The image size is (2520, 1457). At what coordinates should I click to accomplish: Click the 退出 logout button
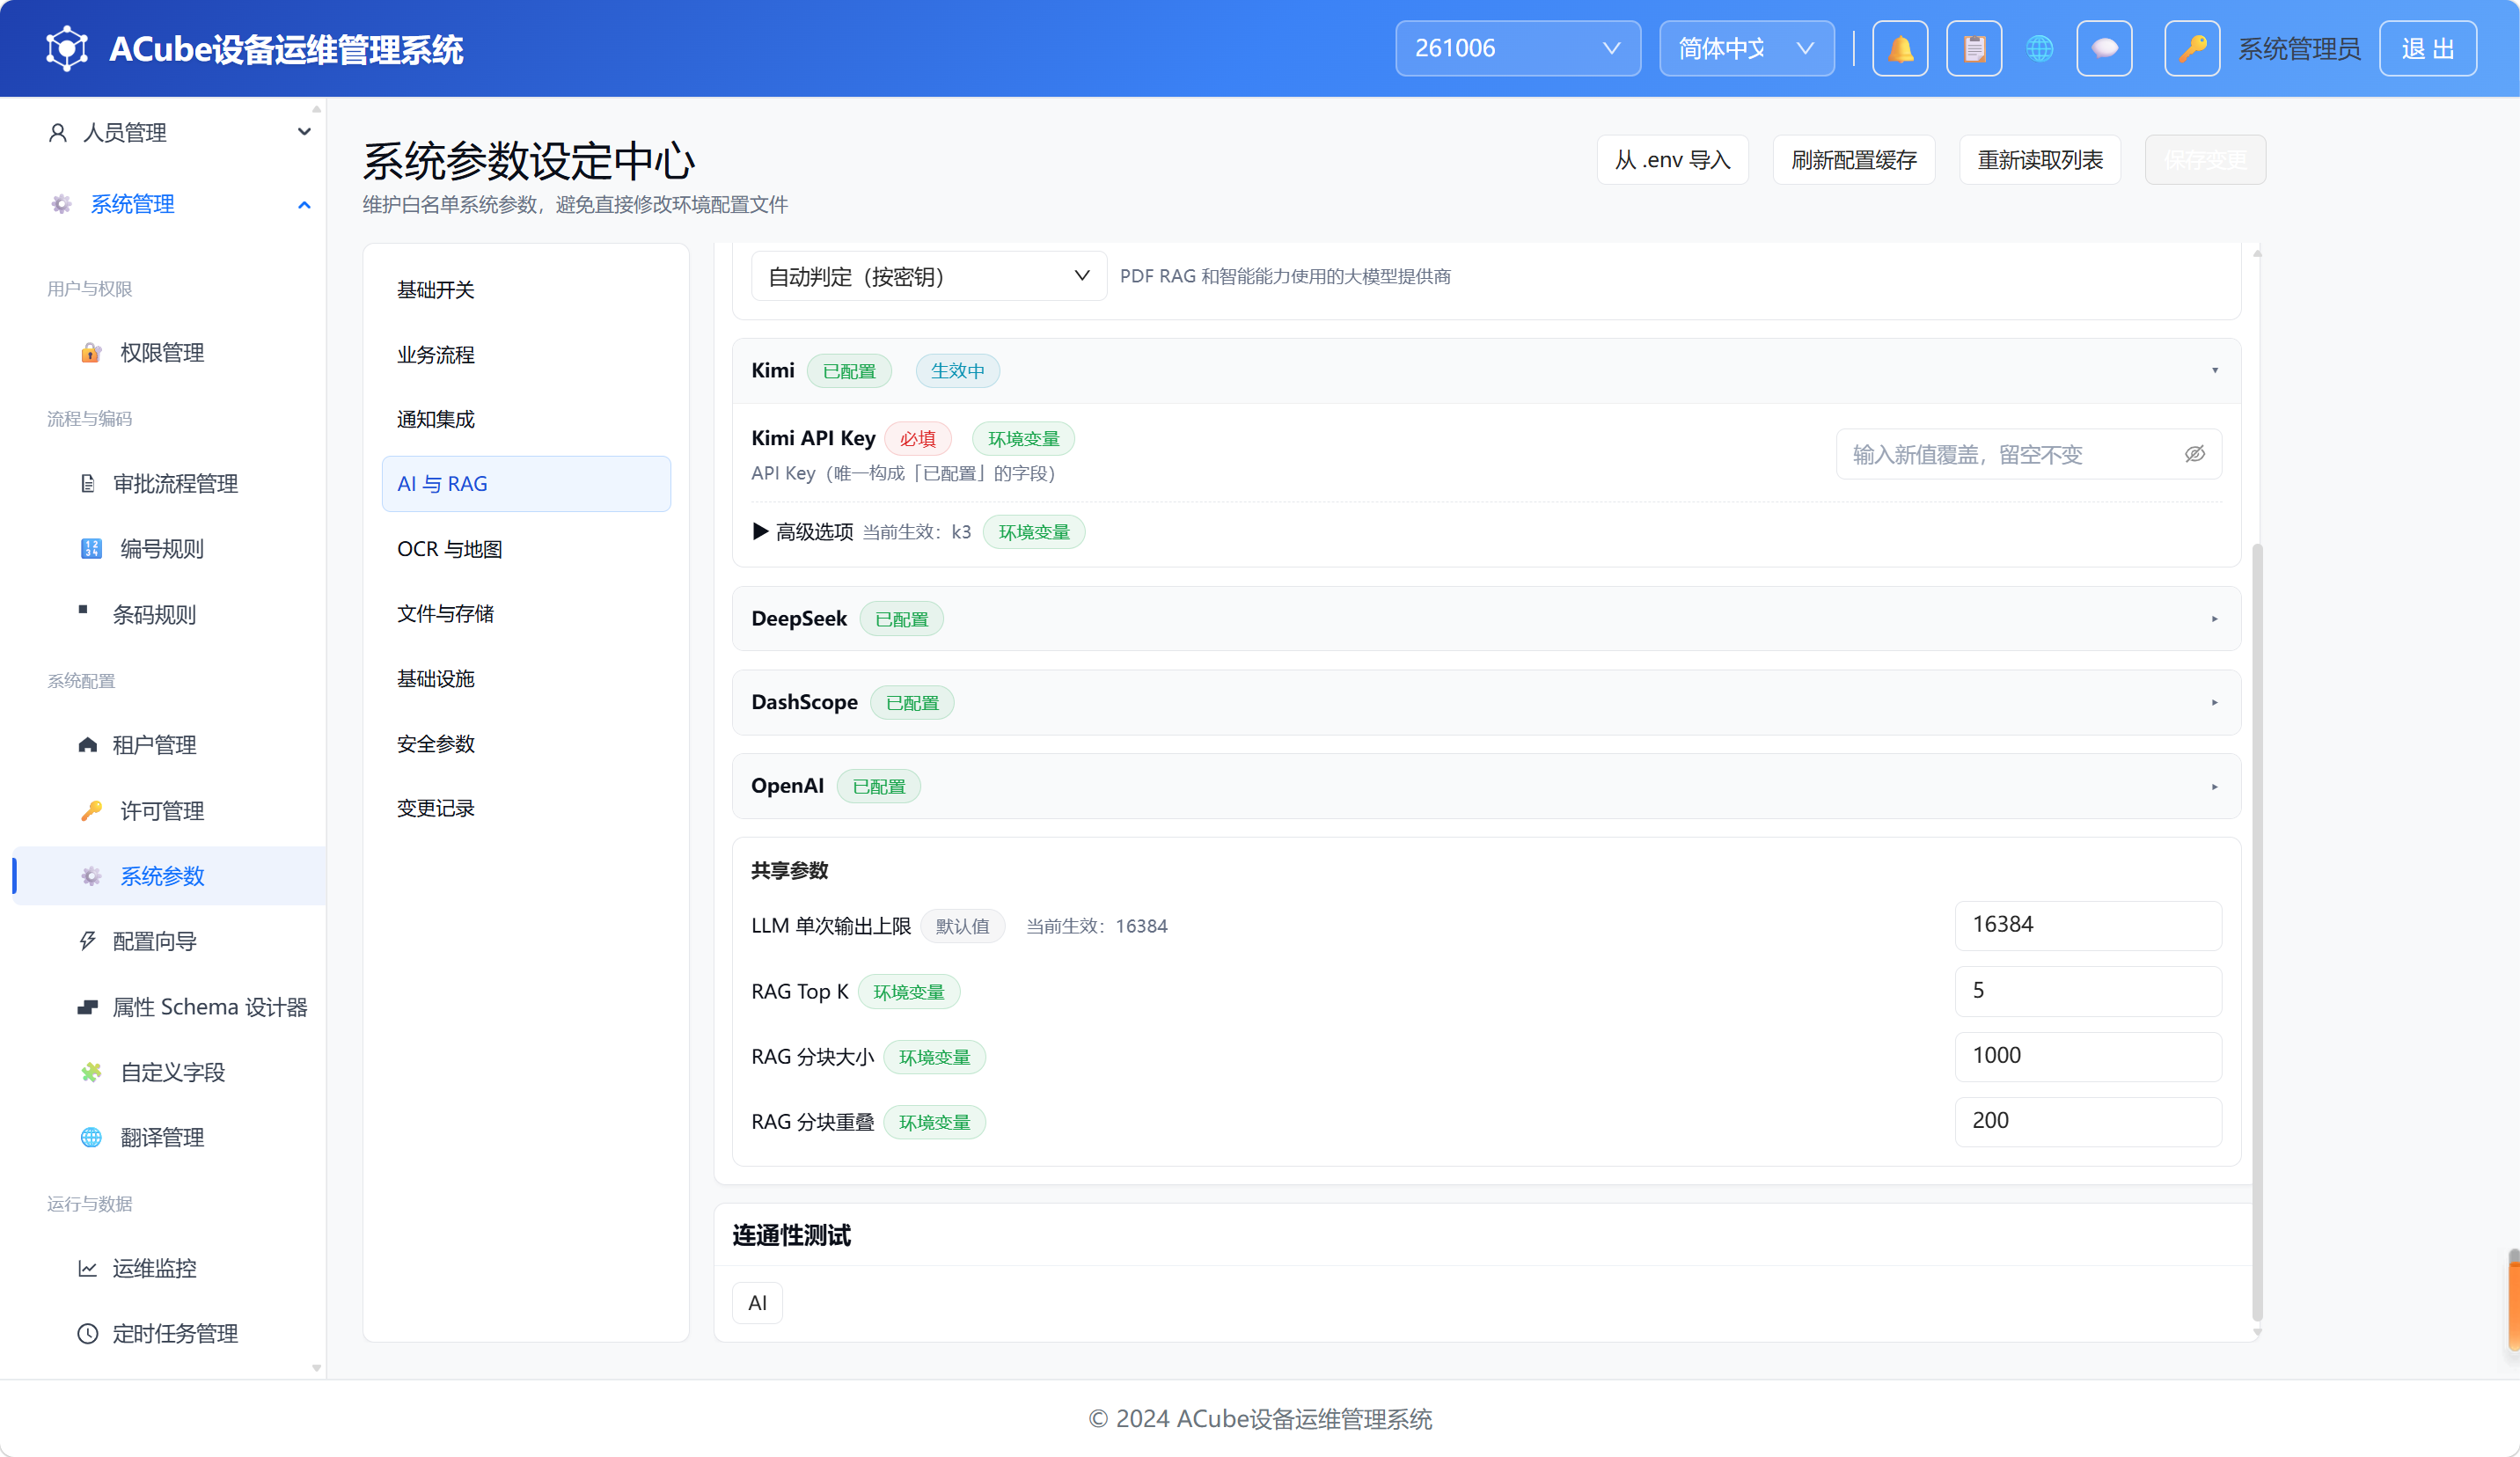pyautogui.click(x=2428, y=48)
